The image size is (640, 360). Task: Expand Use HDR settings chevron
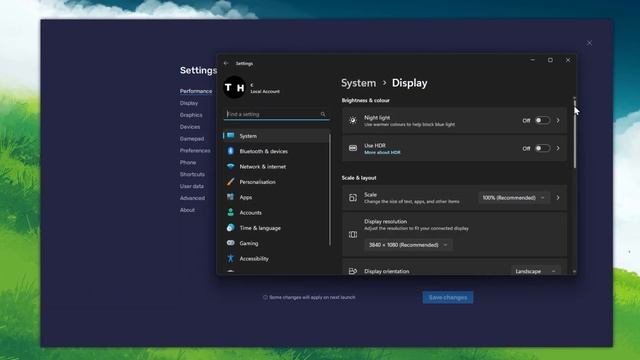coord(558,148)
